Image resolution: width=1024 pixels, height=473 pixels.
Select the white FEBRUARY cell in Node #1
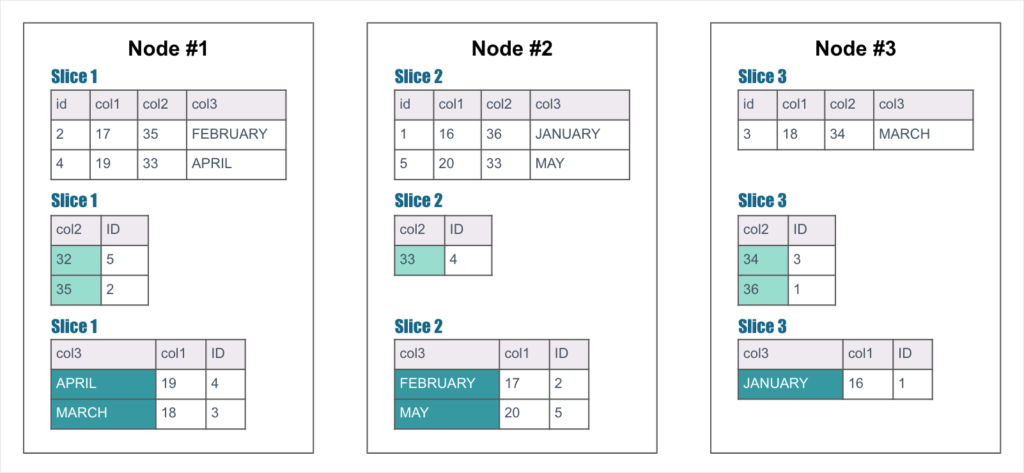pos(235,134)
